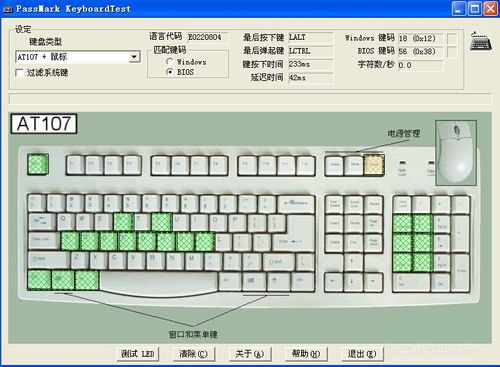500x367 pixels.
Task: Select the BIOS radio button under 匹配键码
Action: 170,72
